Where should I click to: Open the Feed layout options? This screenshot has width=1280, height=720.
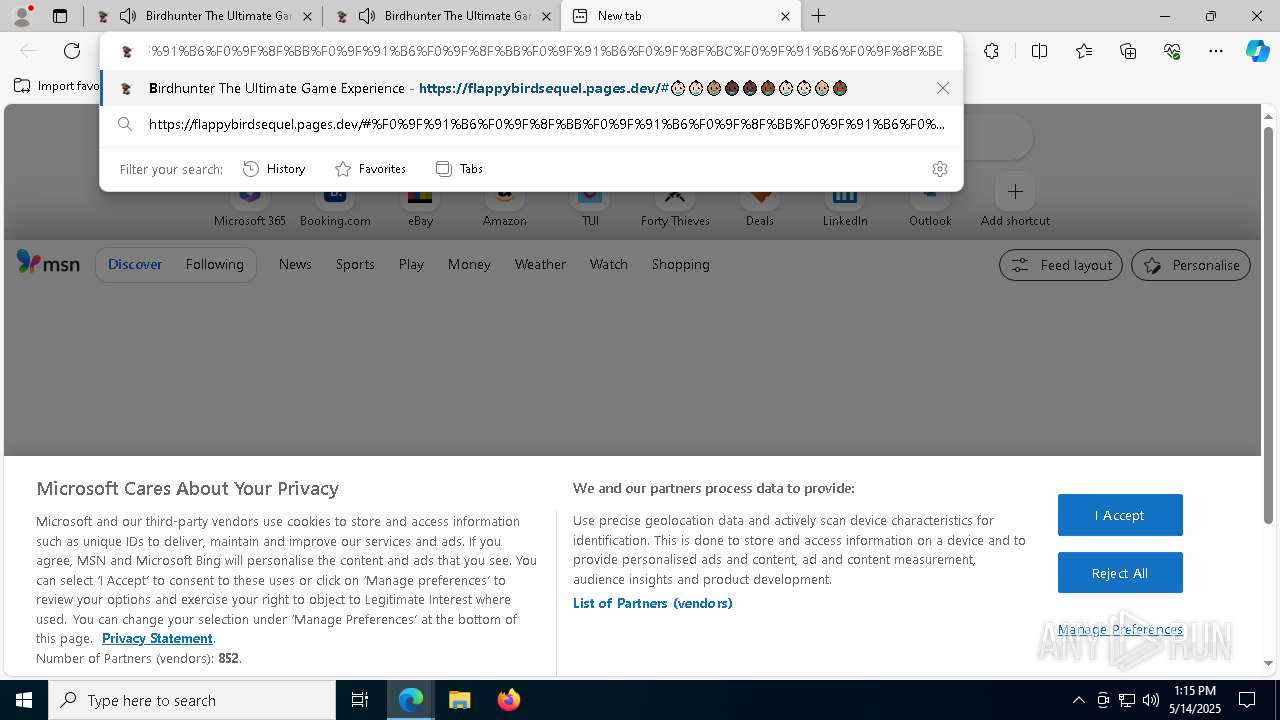pyautogui.click(x=1061, y=265)
